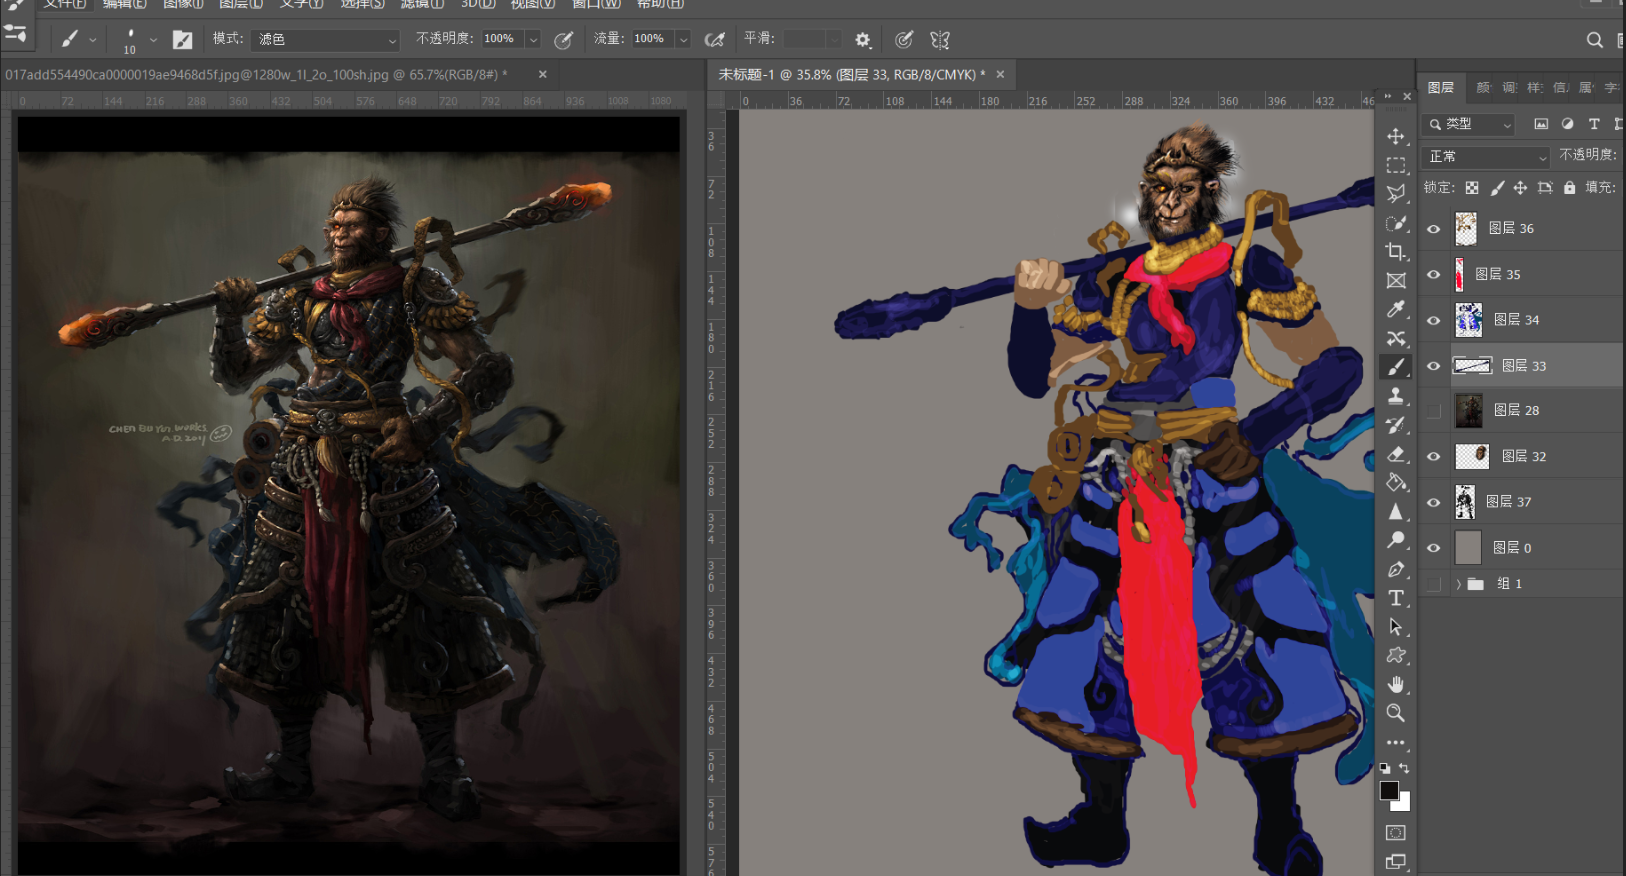Viewport: 1626px width, 876px height.
Task: Click the 图层 34 layer thumbnail
Action: coord(1468,320)
